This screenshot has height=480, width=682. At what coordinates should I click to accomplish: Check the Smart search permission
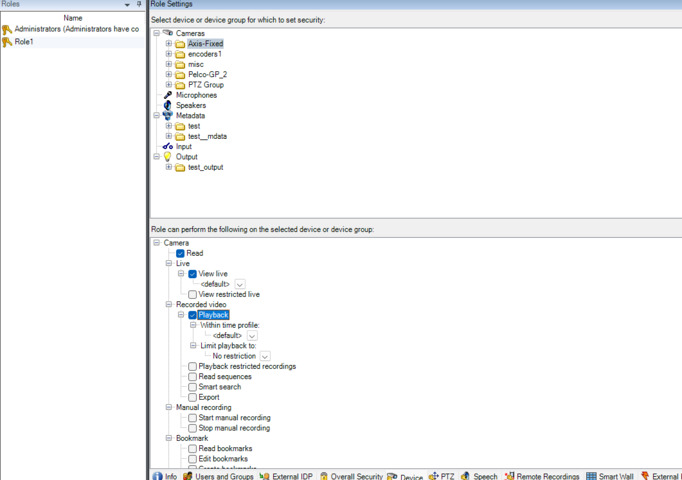click(193, 387)
